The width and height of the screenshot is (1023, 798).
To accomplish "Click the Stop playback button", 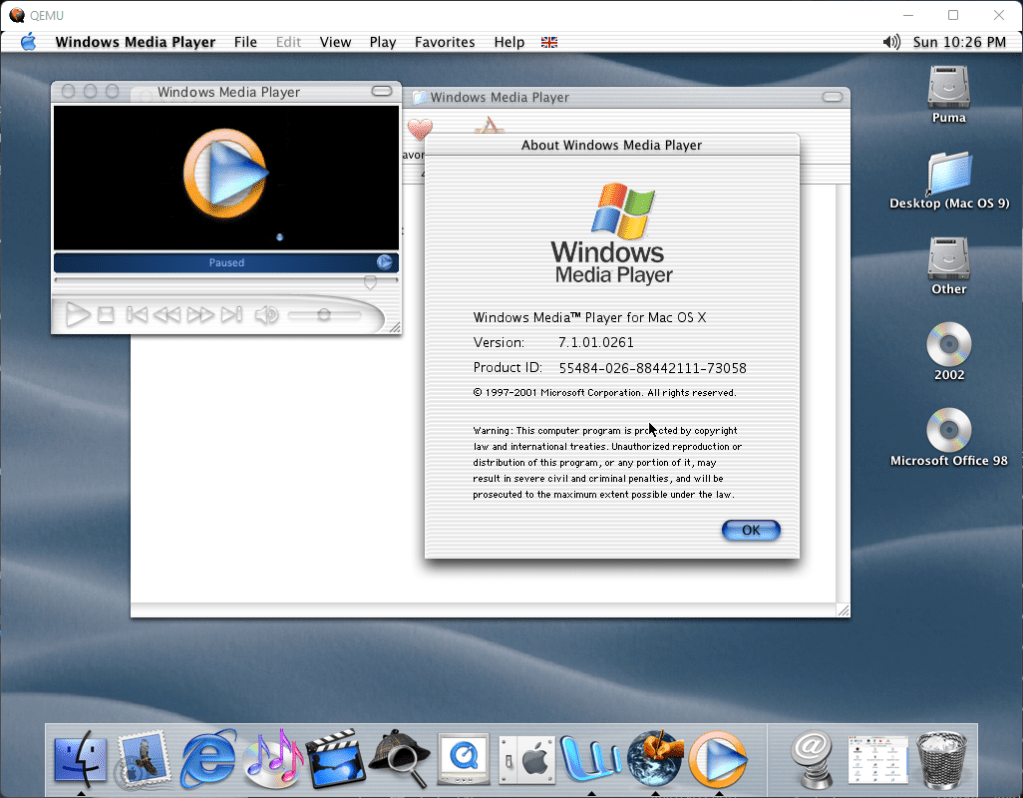I will [106, 316].
